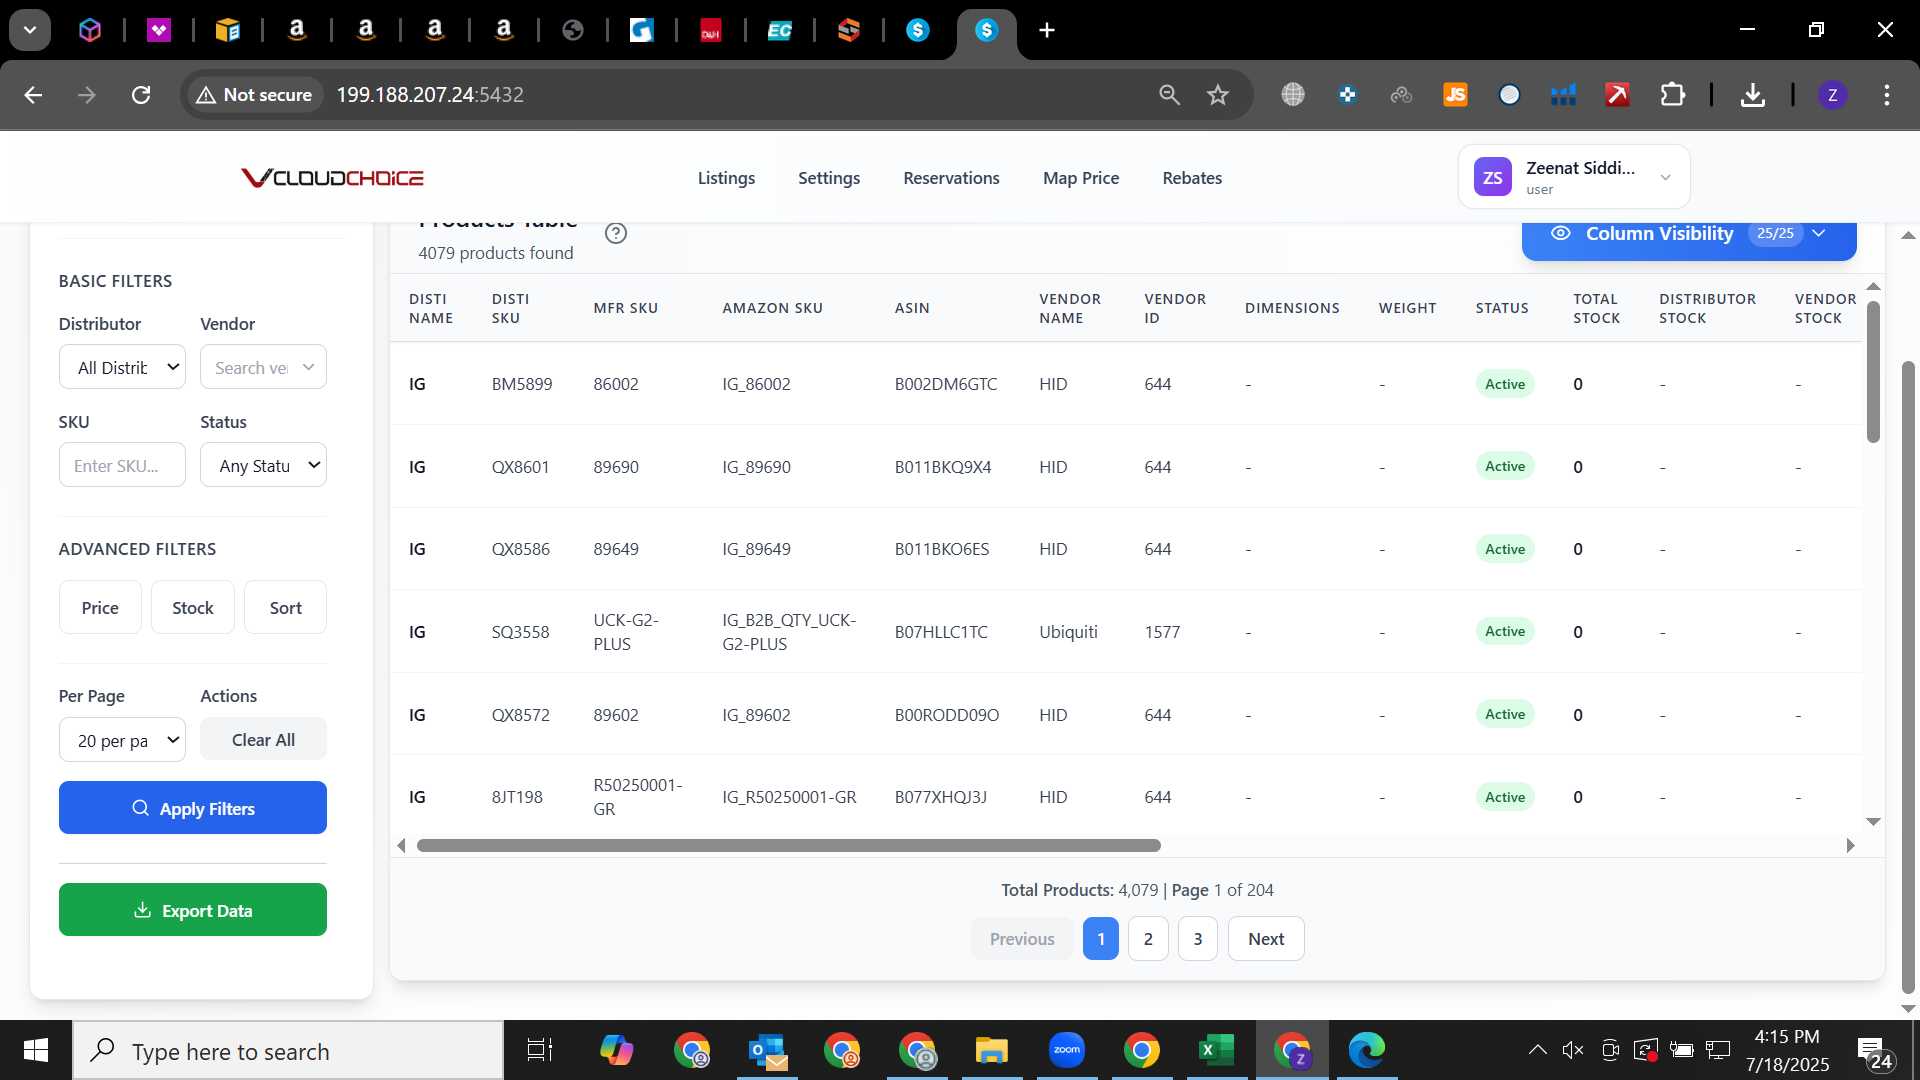Go back to previous page
Image resolution: width=1920 pixels, height=1080 pixels.
(x=33, y=95)
